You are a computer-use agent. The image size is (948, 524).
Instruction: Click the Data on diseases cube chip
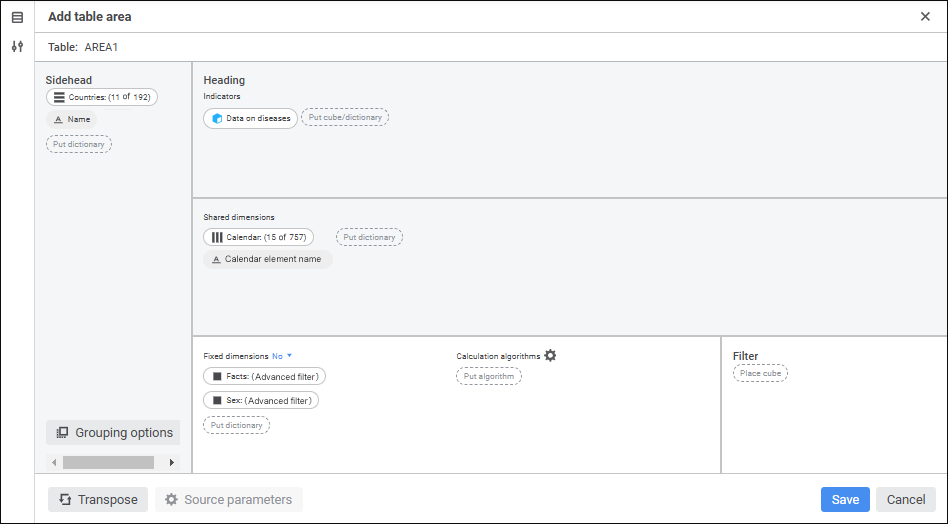coord(250,118)
